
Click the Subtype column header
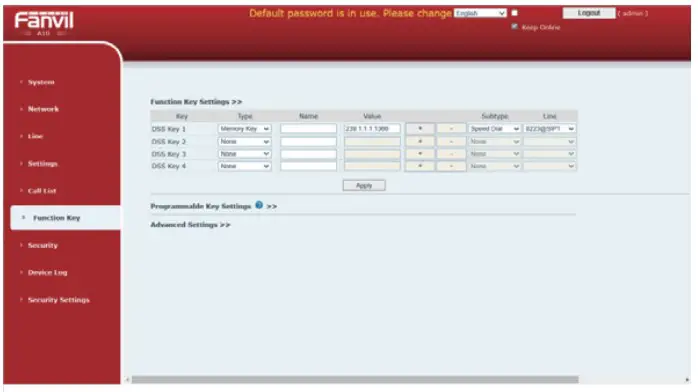(x=495, y=116)
